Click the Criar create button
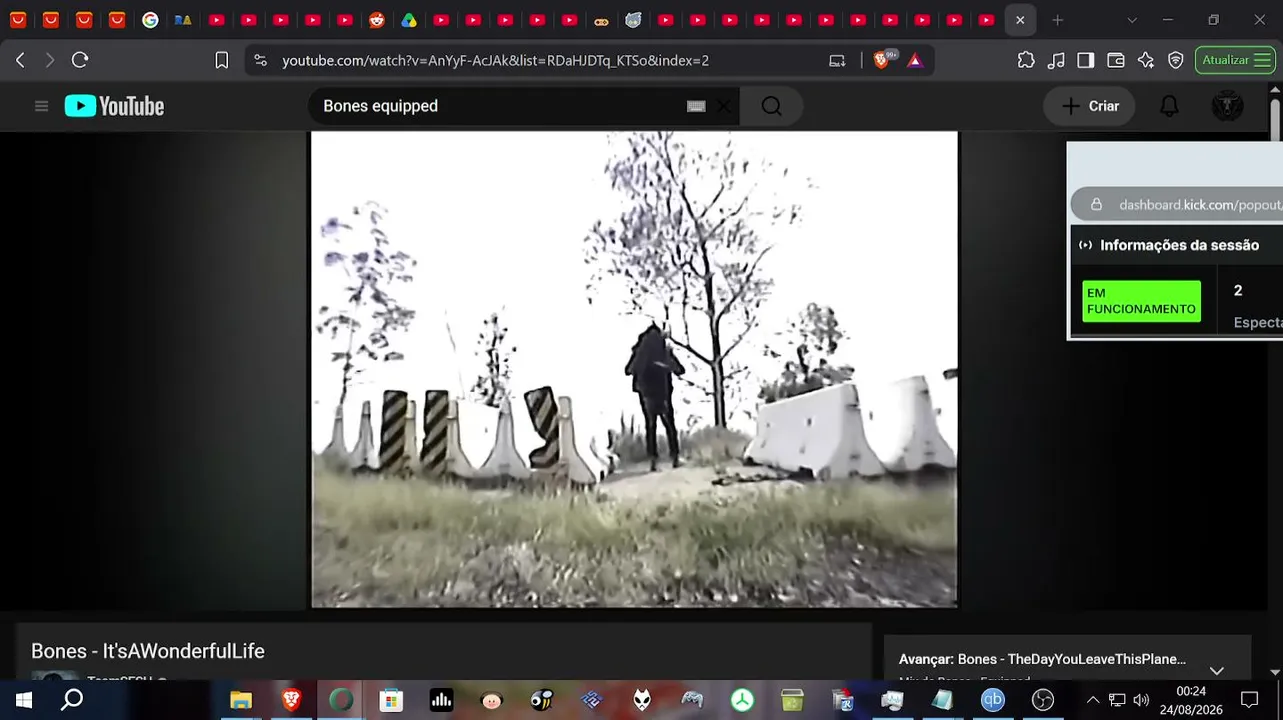 [1089, 106]
